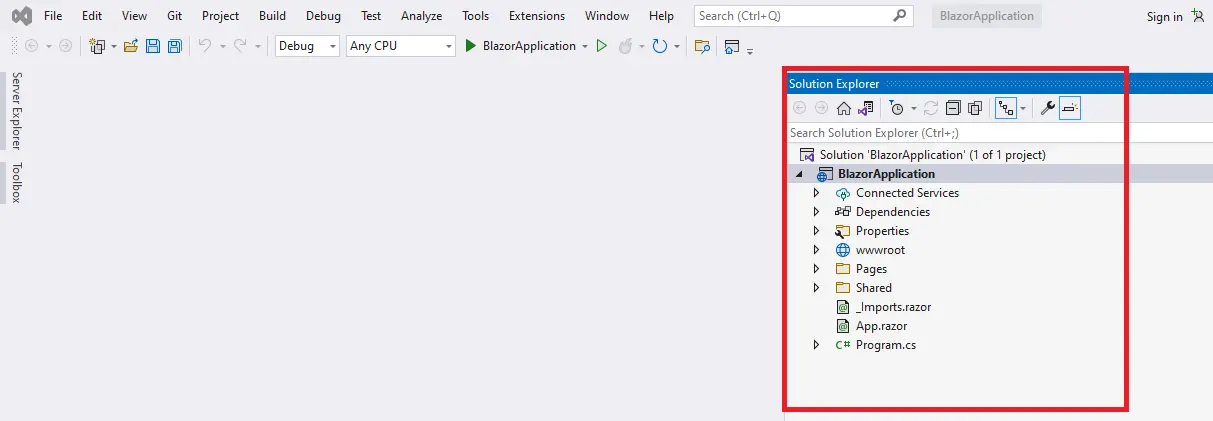Click the New Project toolbar icon

(97, 46)
